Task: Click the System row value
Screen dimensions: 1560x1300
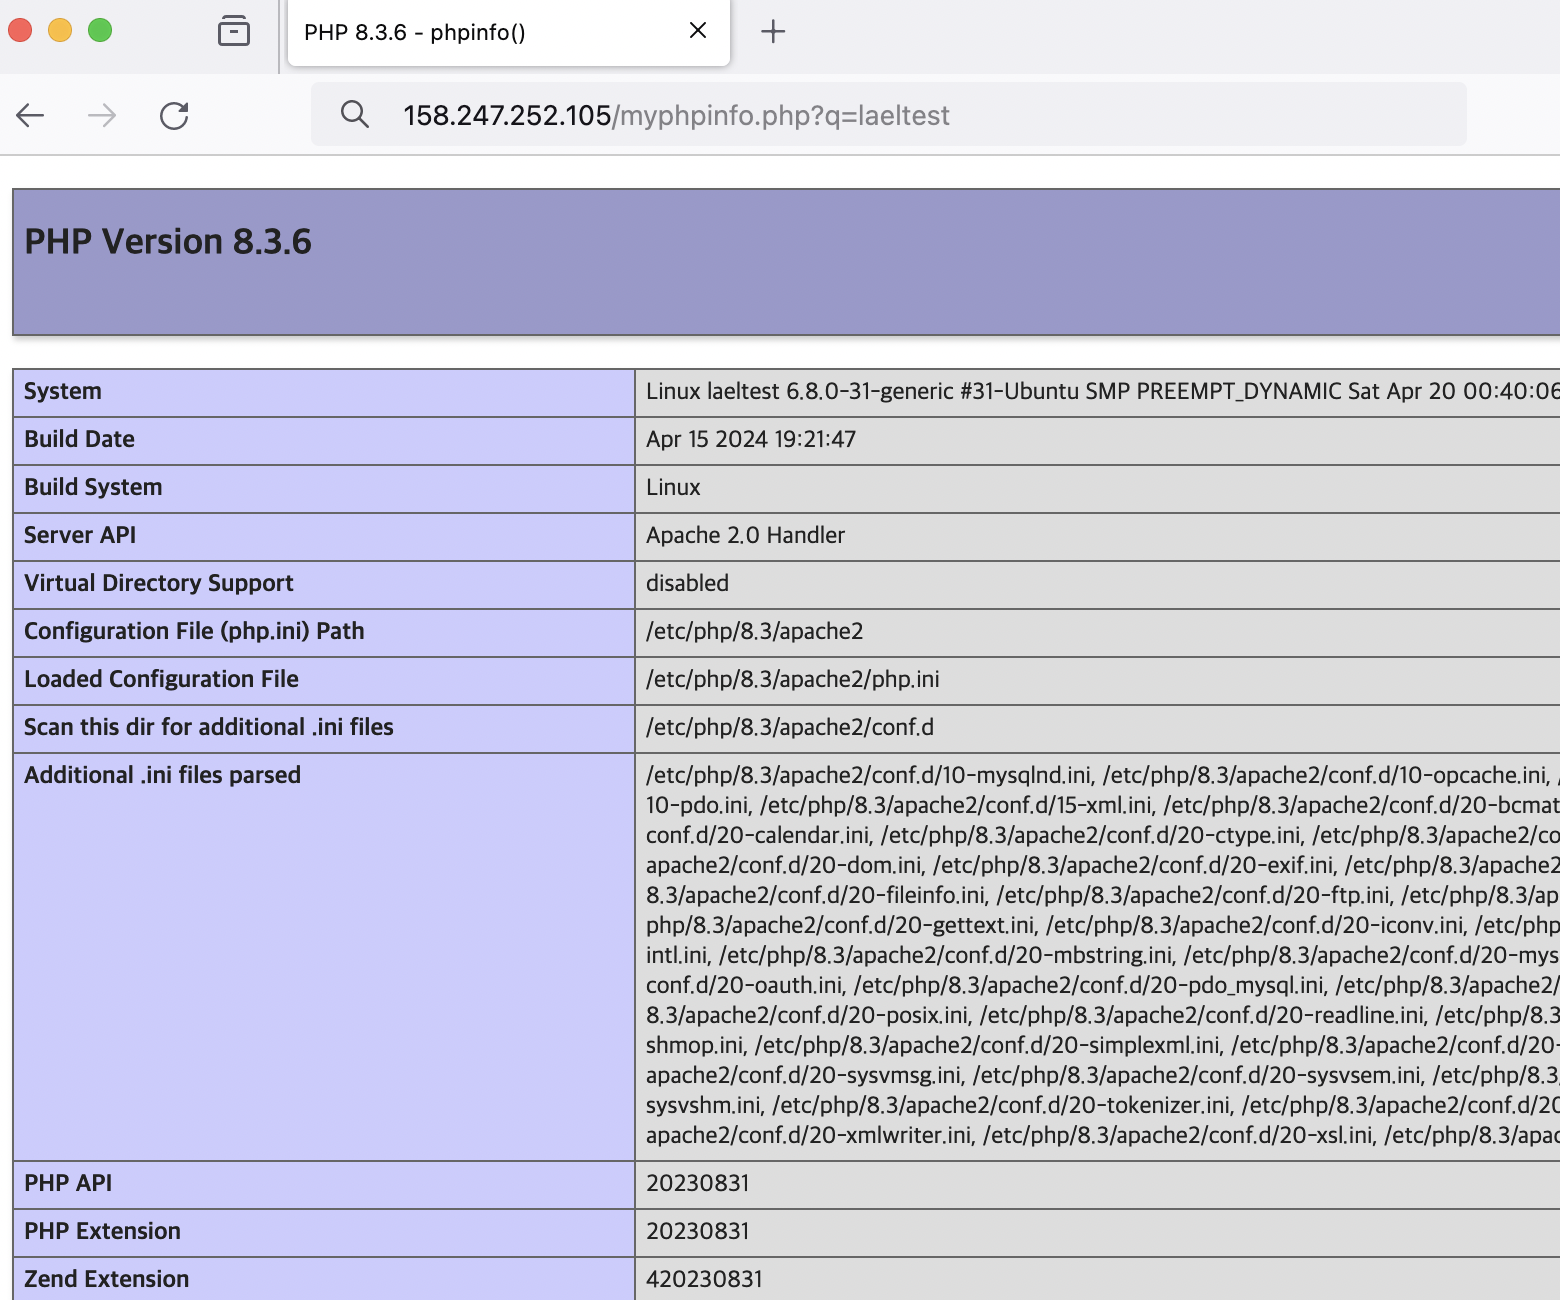Action: click(x=1000, y=391)
